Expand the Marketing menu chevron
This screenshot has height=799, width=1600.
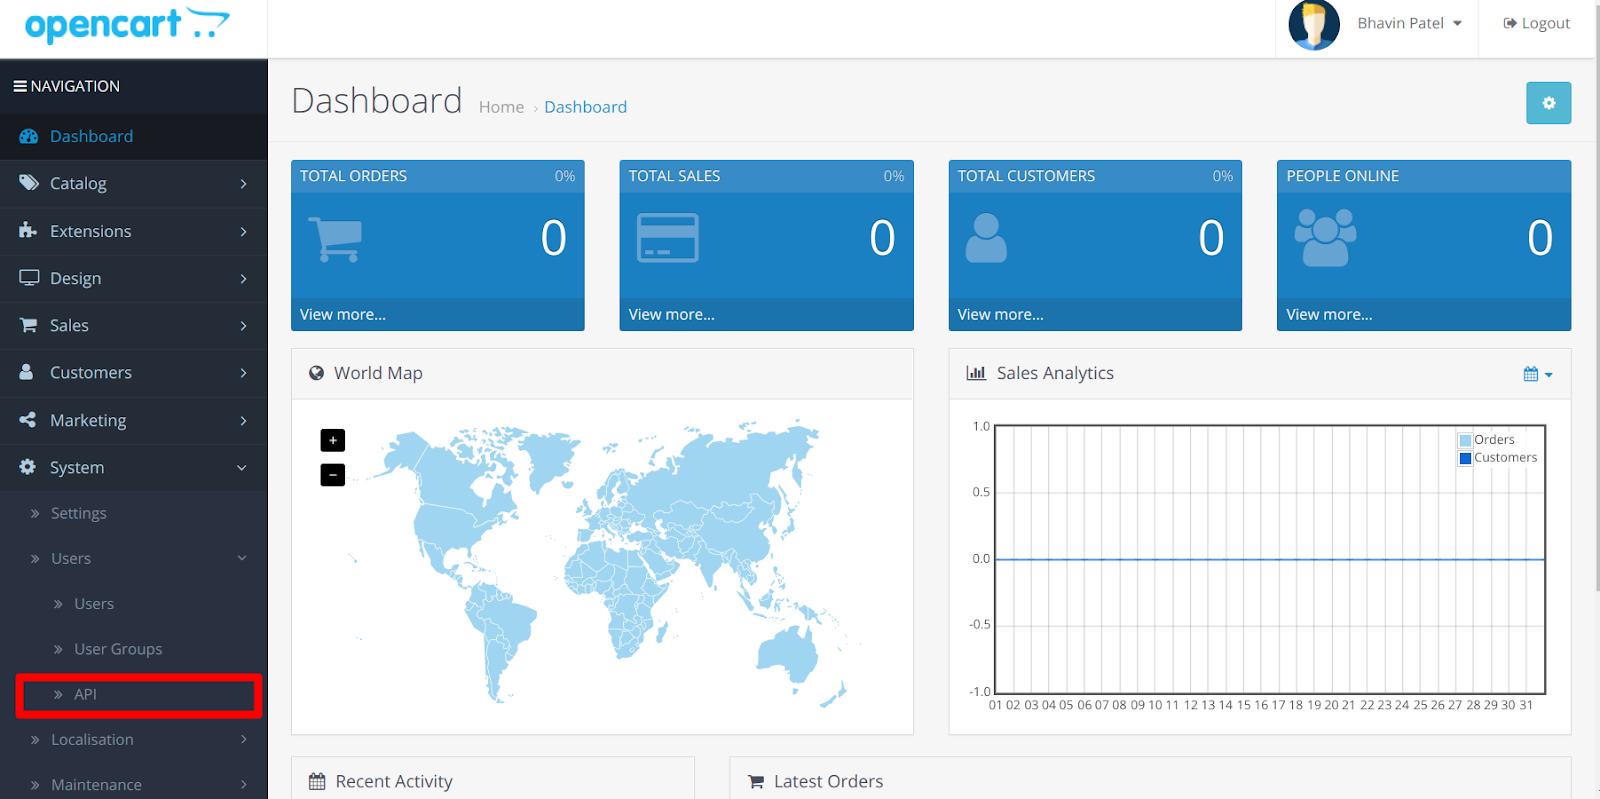coord(243,421)
